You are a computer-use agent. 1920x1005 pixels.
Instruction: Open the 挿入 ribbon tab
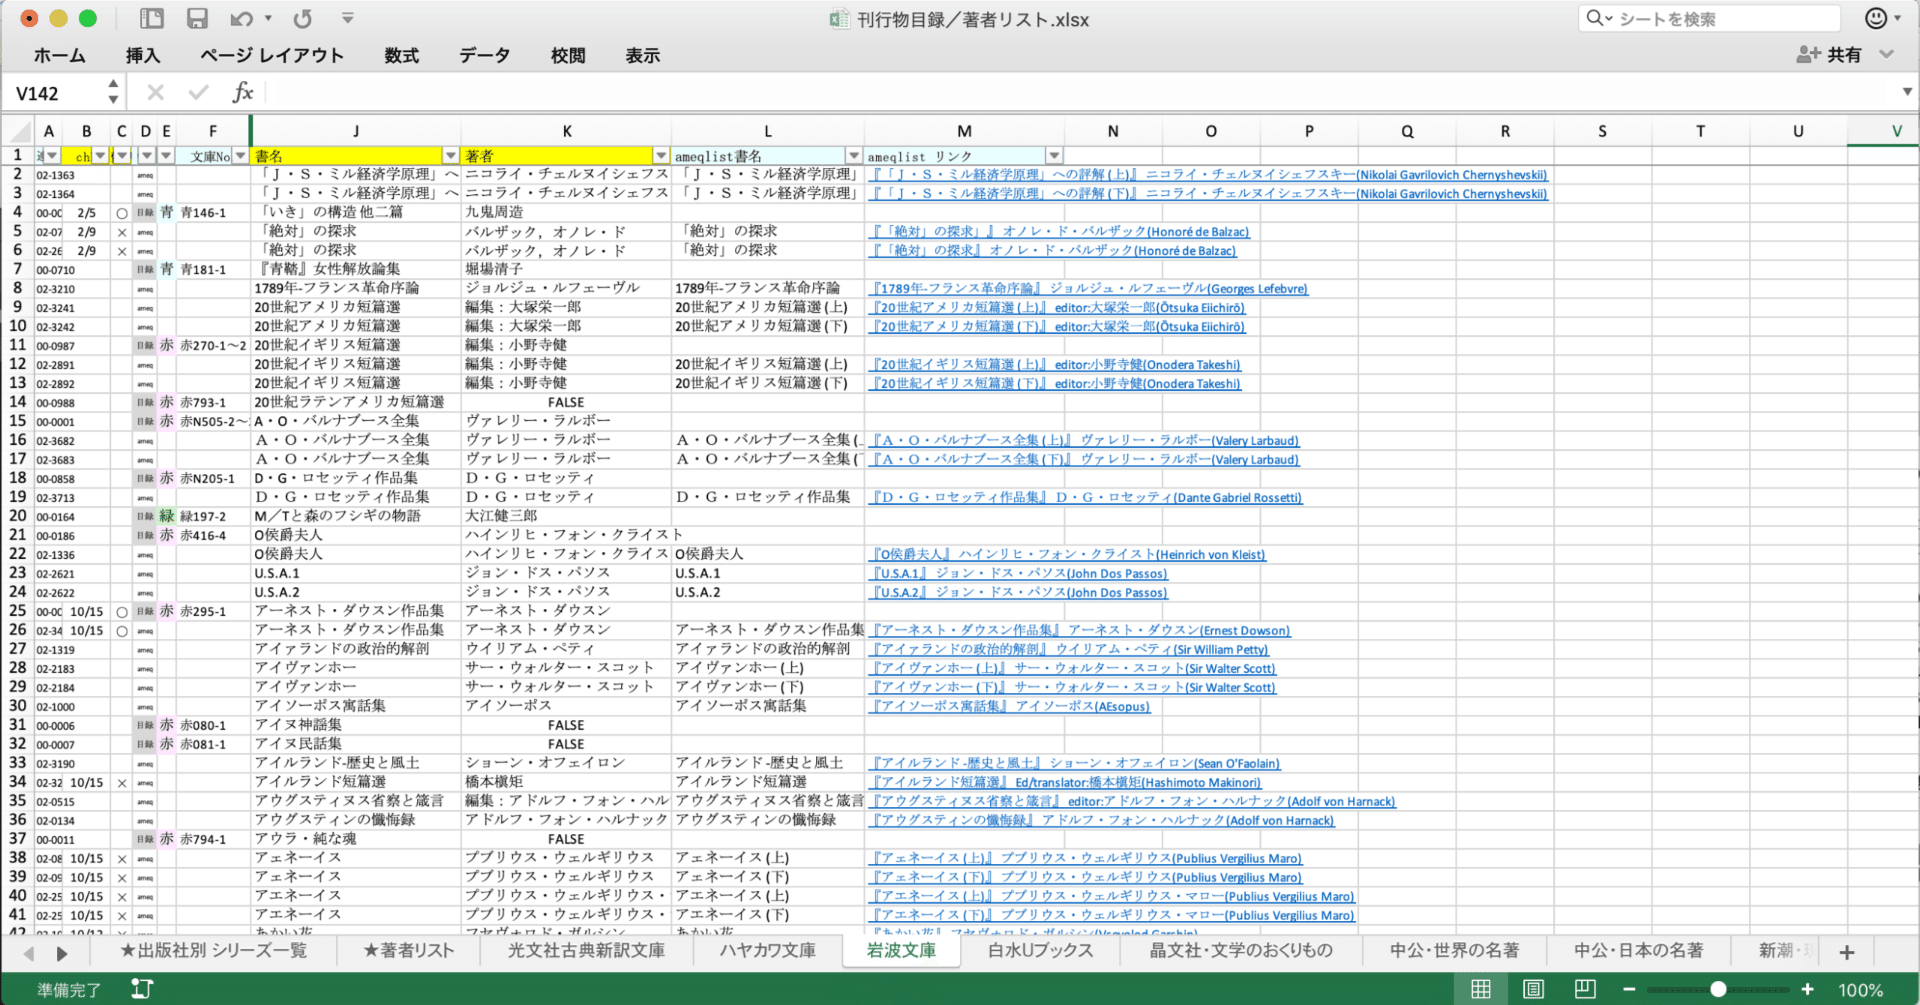[x=143, y=56]
